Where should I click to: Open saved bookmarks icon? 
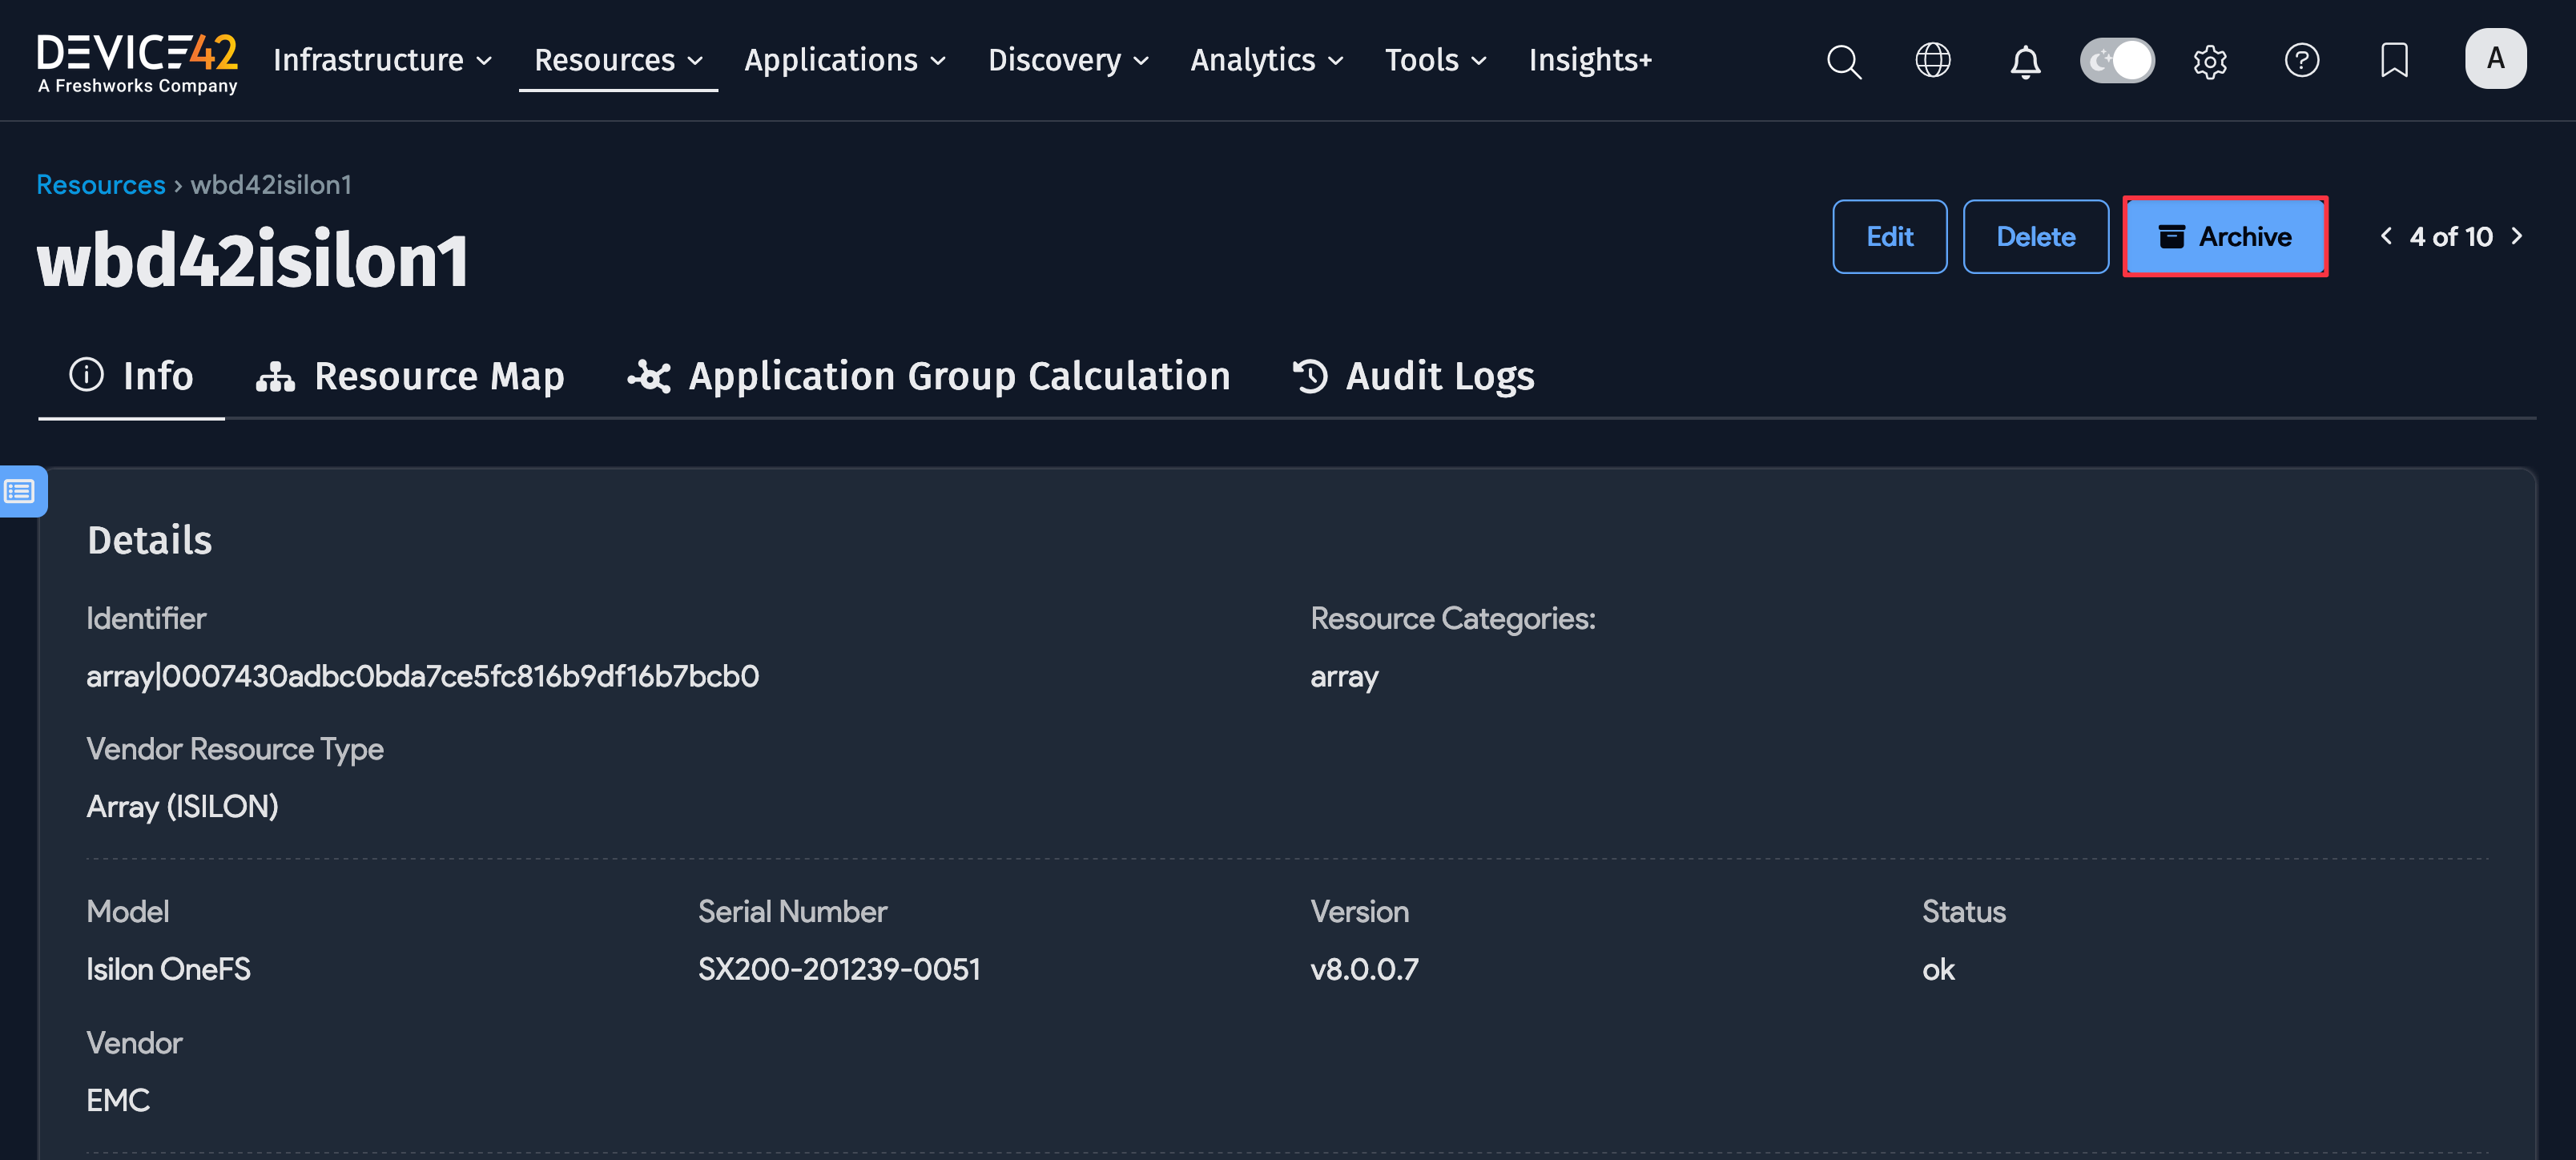(x=2394, y=61)
